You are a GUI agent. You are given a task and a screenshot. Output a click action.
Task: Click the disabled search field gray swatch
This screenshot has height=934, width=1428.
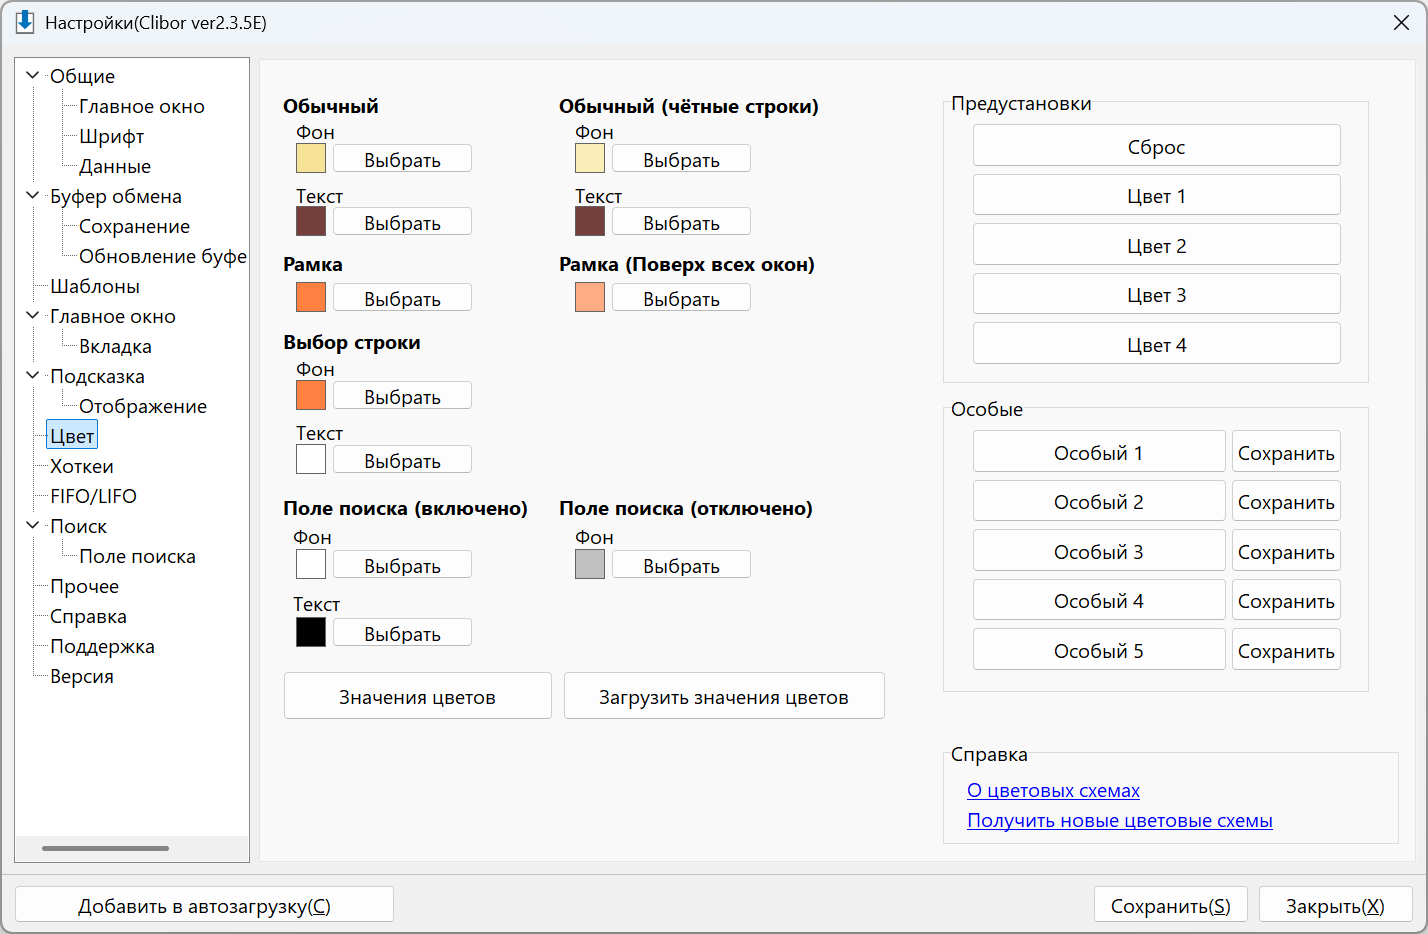(590, 564)
